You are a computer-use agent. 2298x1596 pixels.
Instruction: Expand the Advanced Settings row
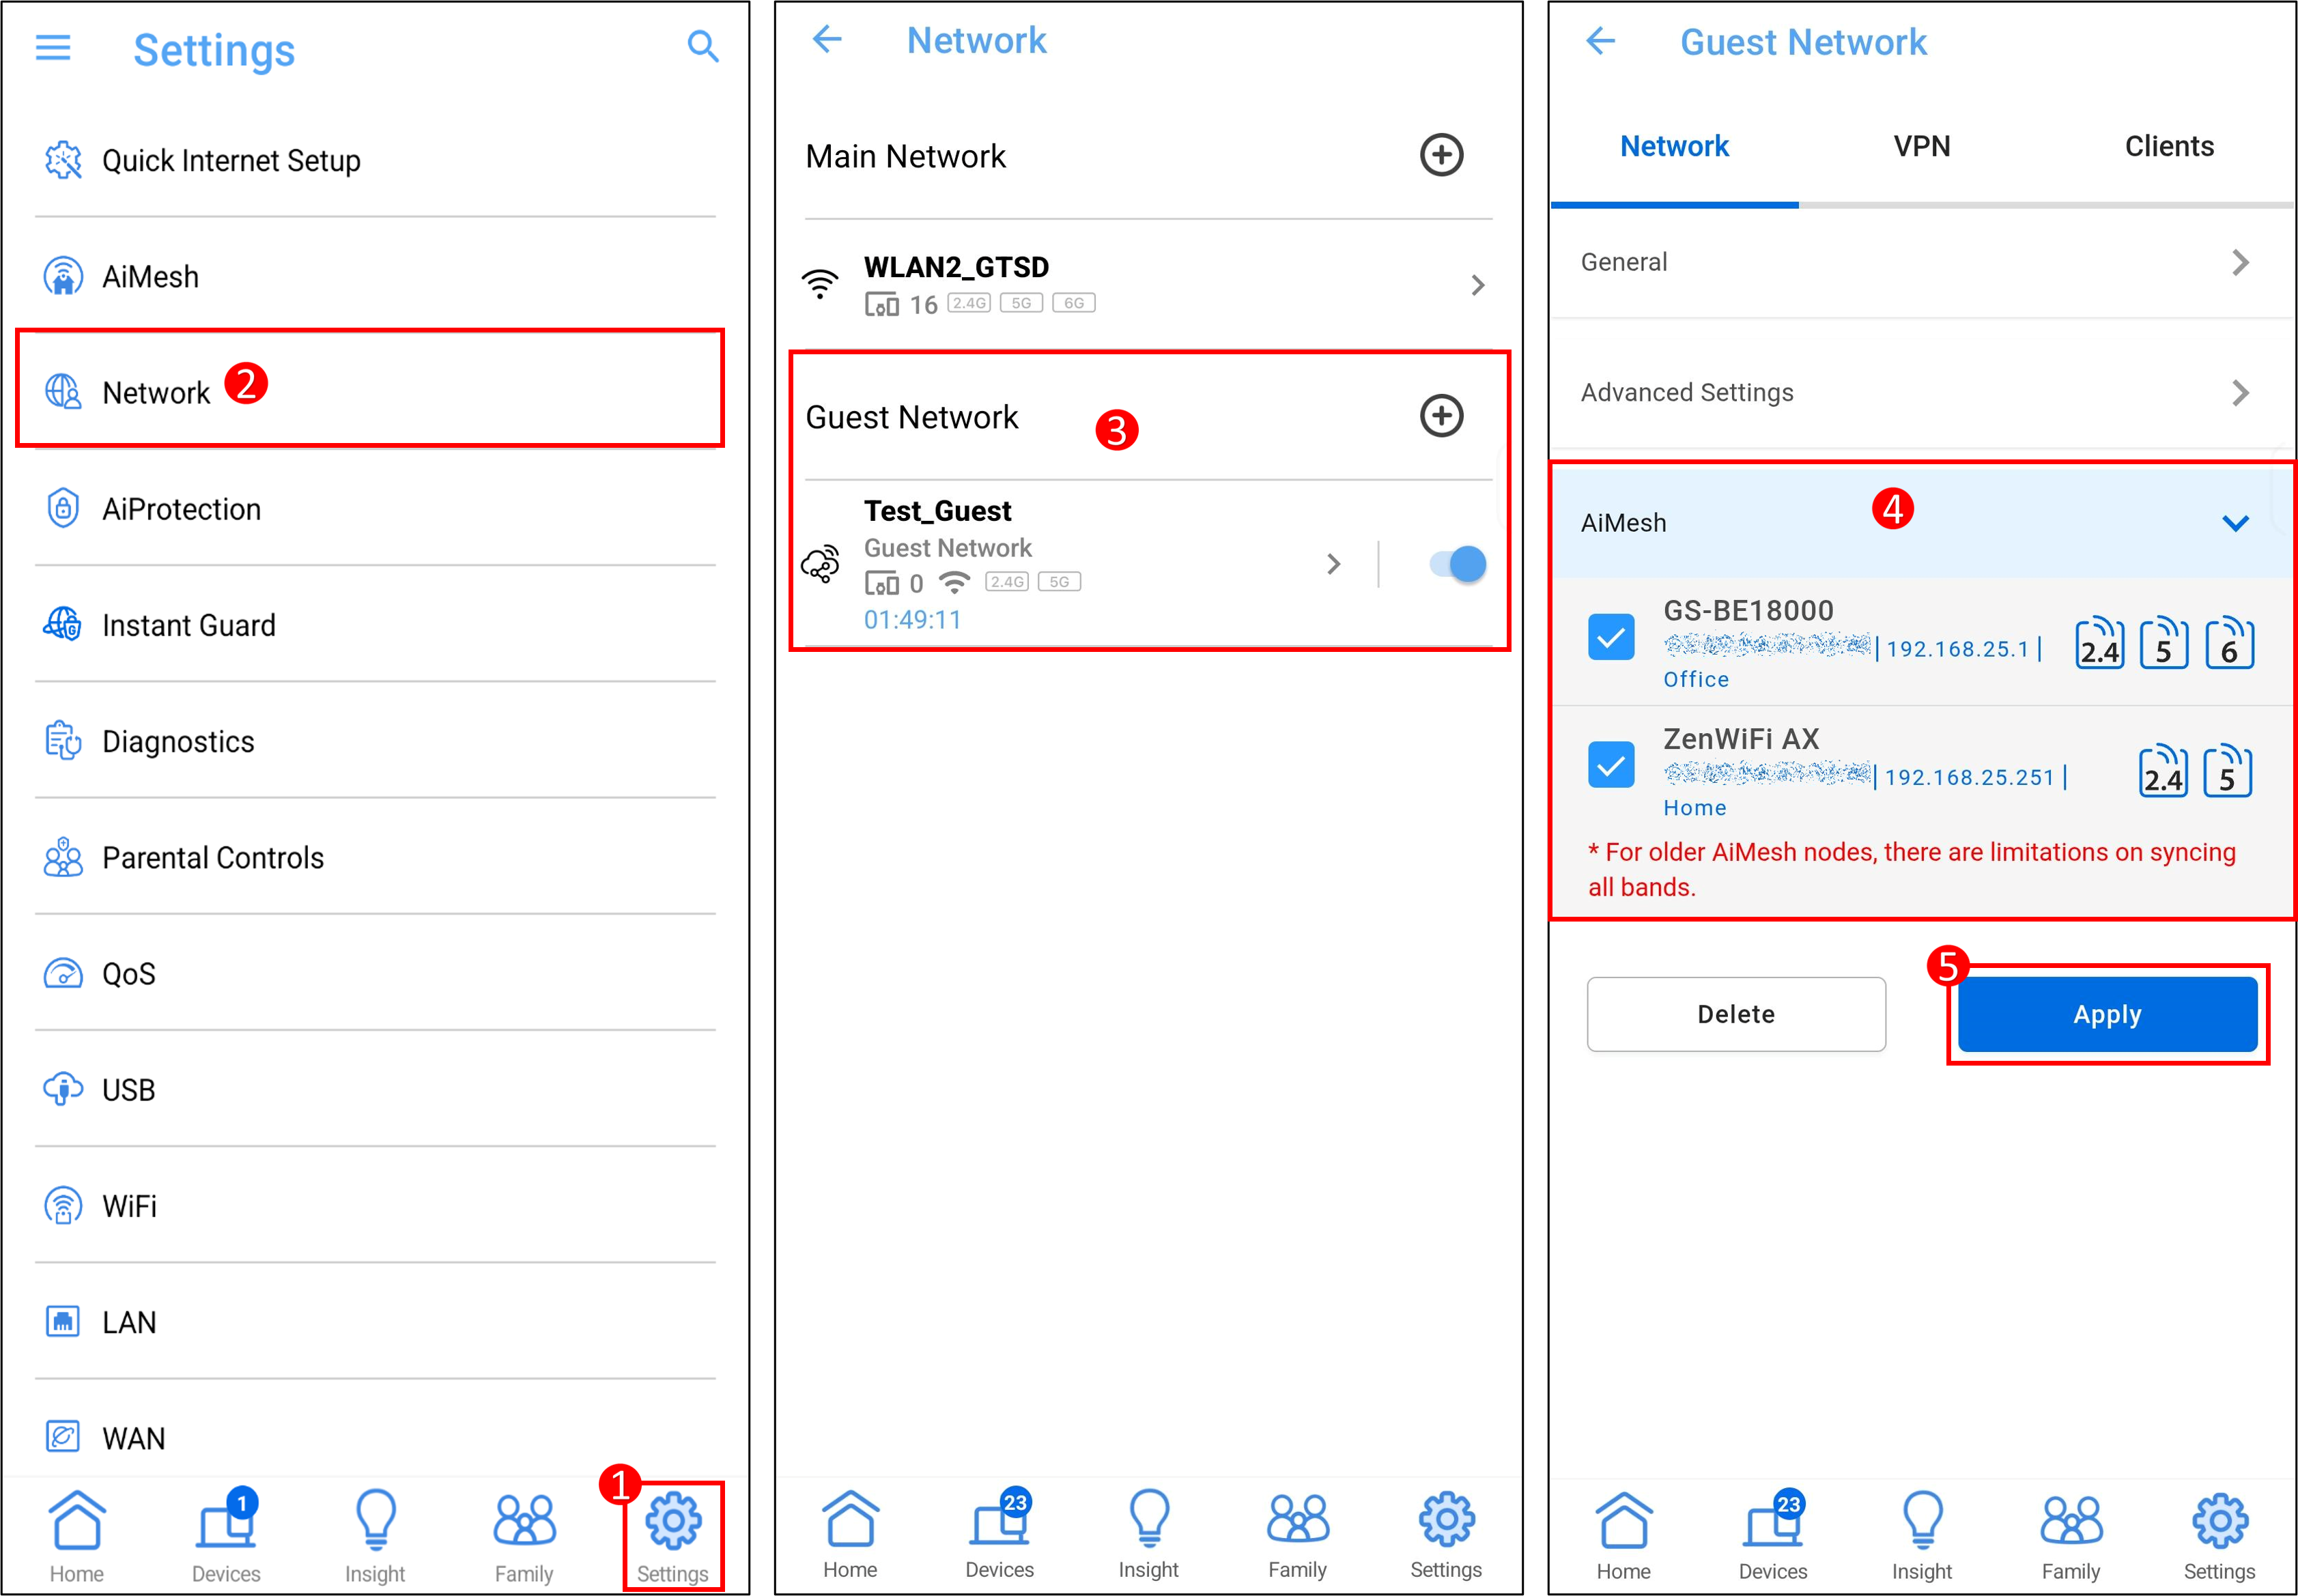coord(1920,392)
